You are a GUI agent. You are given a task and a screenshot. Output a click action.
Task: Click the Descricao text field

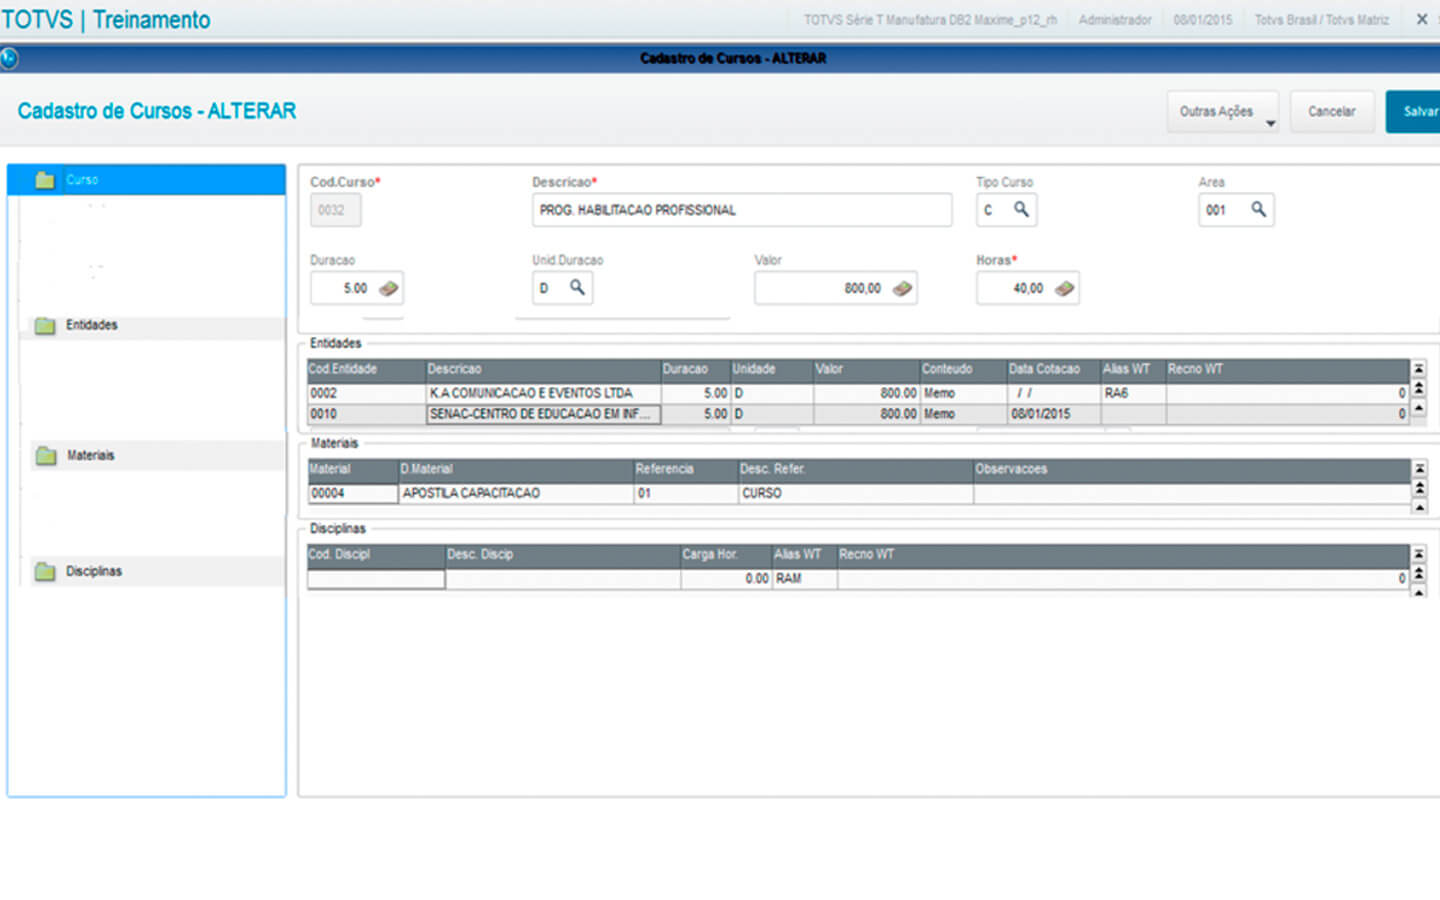coord(741,210)
